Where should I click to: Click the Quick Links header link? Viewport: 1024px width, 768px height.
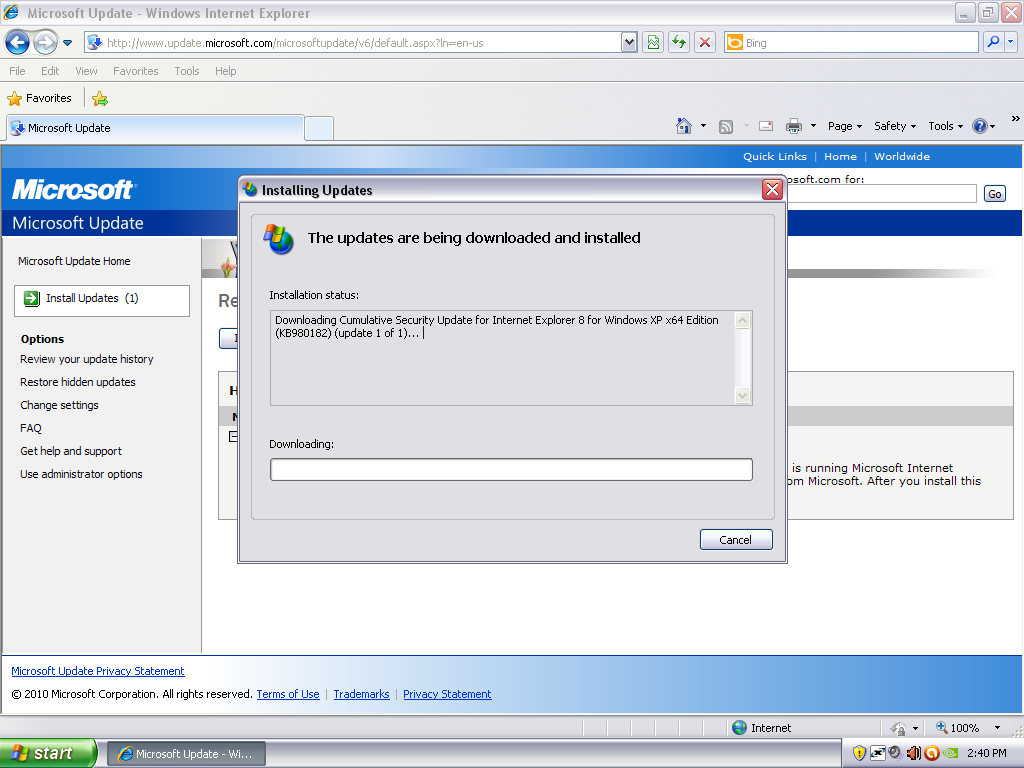(x=775, y=156)
